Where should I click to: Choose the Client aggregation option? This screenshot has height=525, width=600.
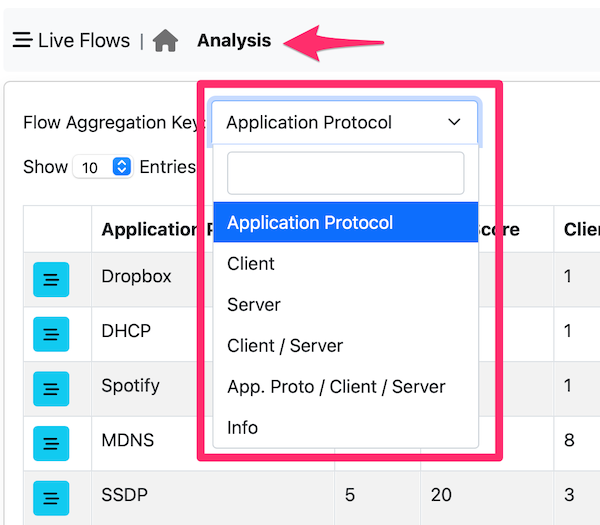pyautogui.click(x=346, y=264)
